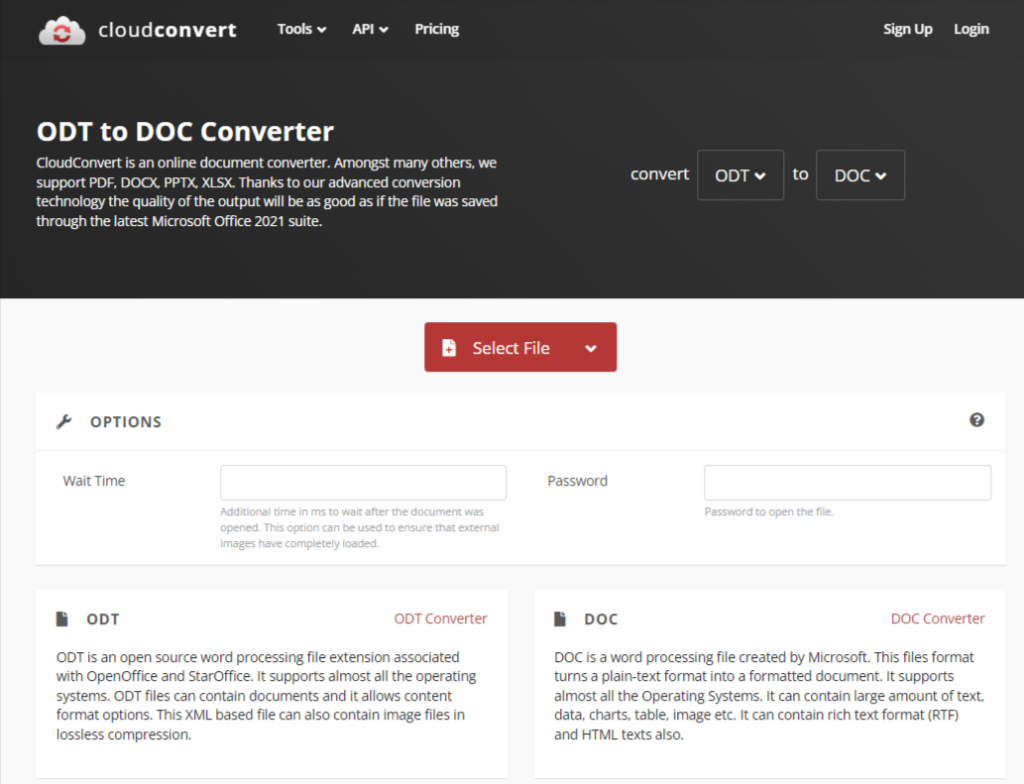Click the Sign Up link

[x=907, y=29]
